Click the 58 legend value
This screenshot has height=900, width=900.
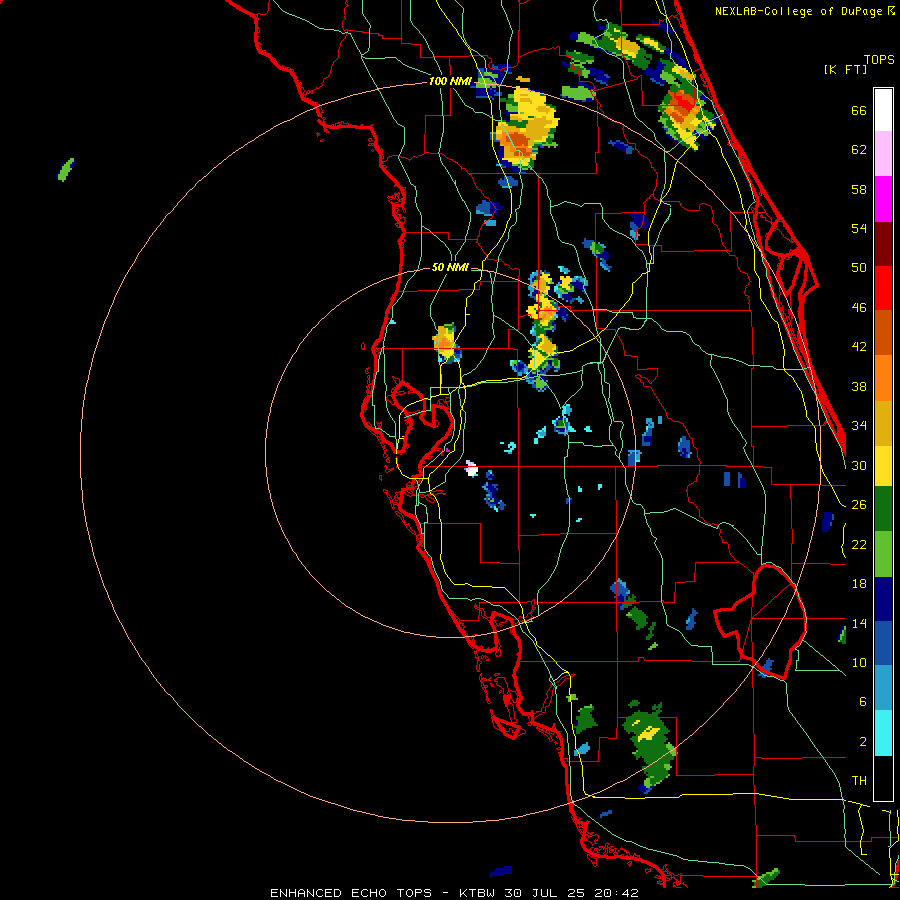[x=859, y=189]
